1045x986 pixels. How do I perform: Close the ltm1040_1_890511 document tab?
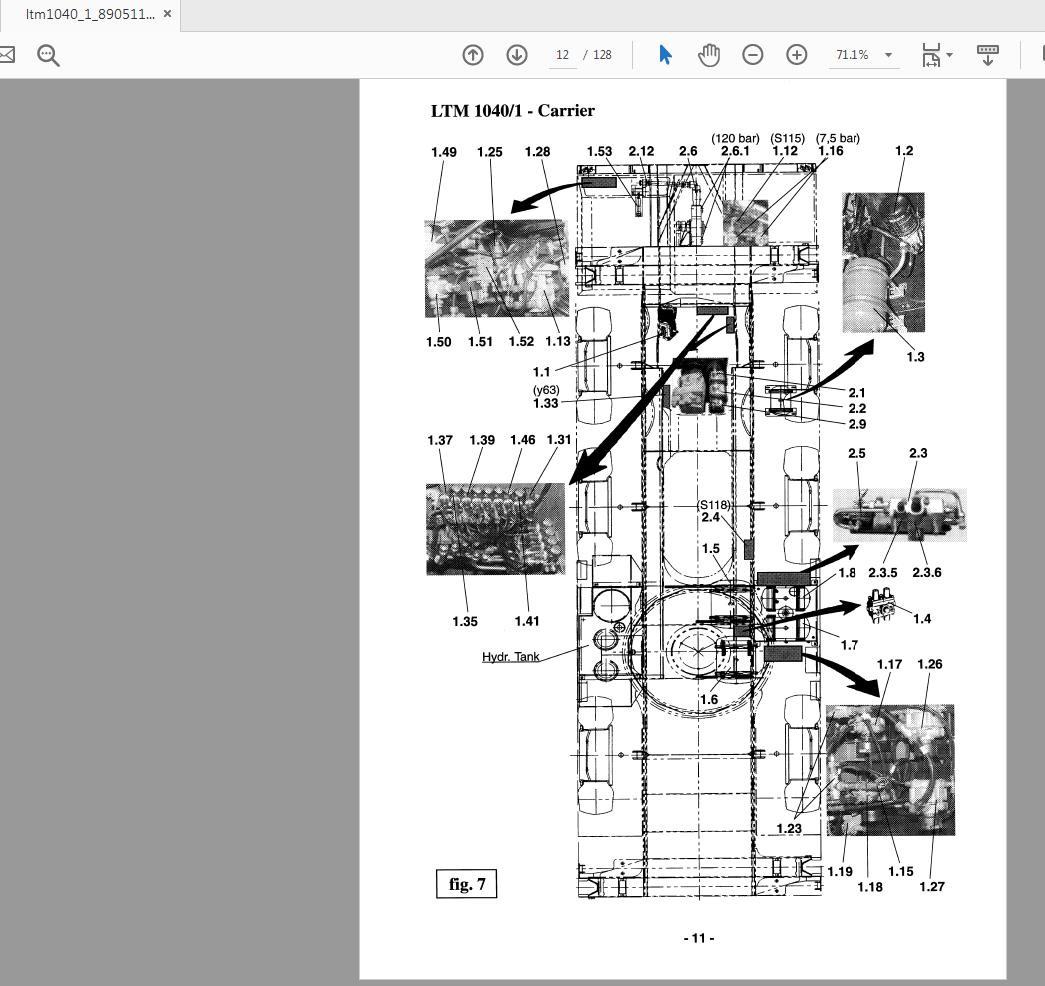(x=167, y=13)
